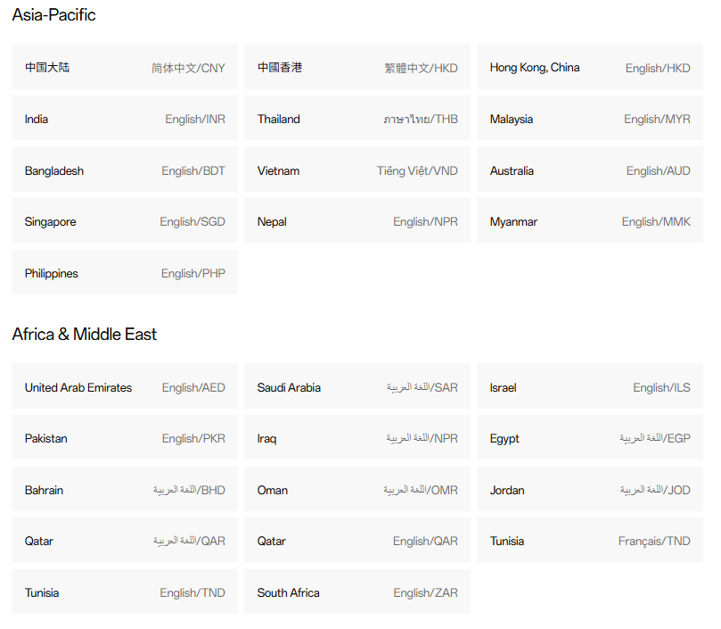Image resolution: width=721 pixels, height=629 pixels.
Task: Select Saudi Arabia SAR region
Action: [357, 386]
